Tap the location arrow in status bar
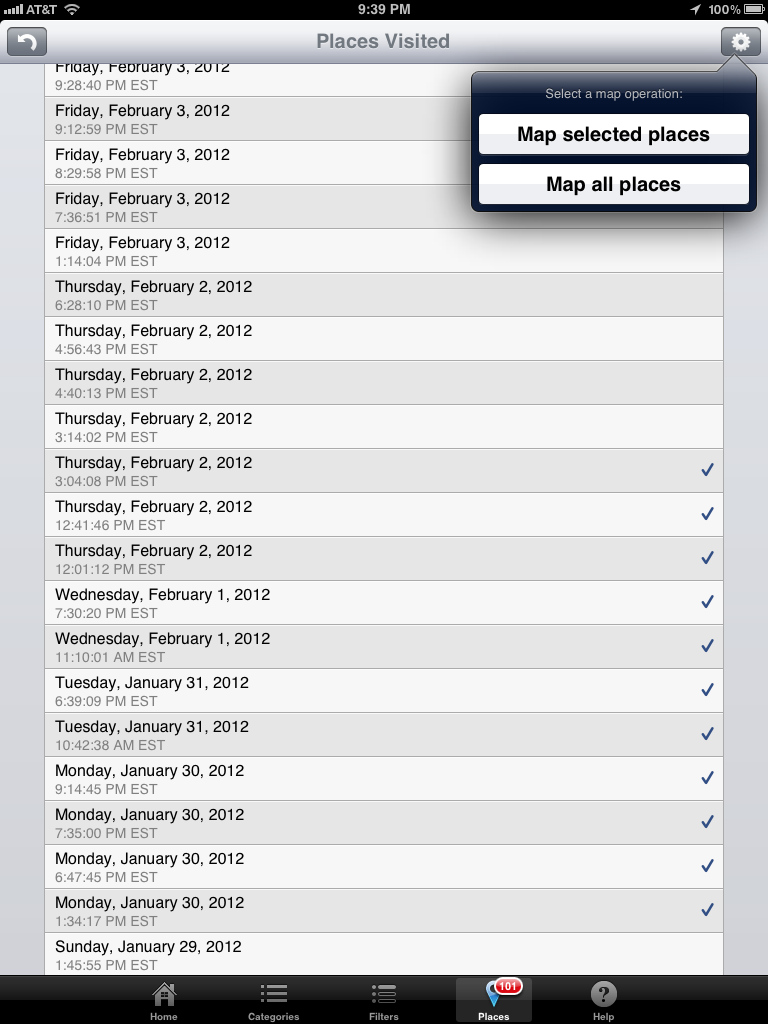 [695, 9]
